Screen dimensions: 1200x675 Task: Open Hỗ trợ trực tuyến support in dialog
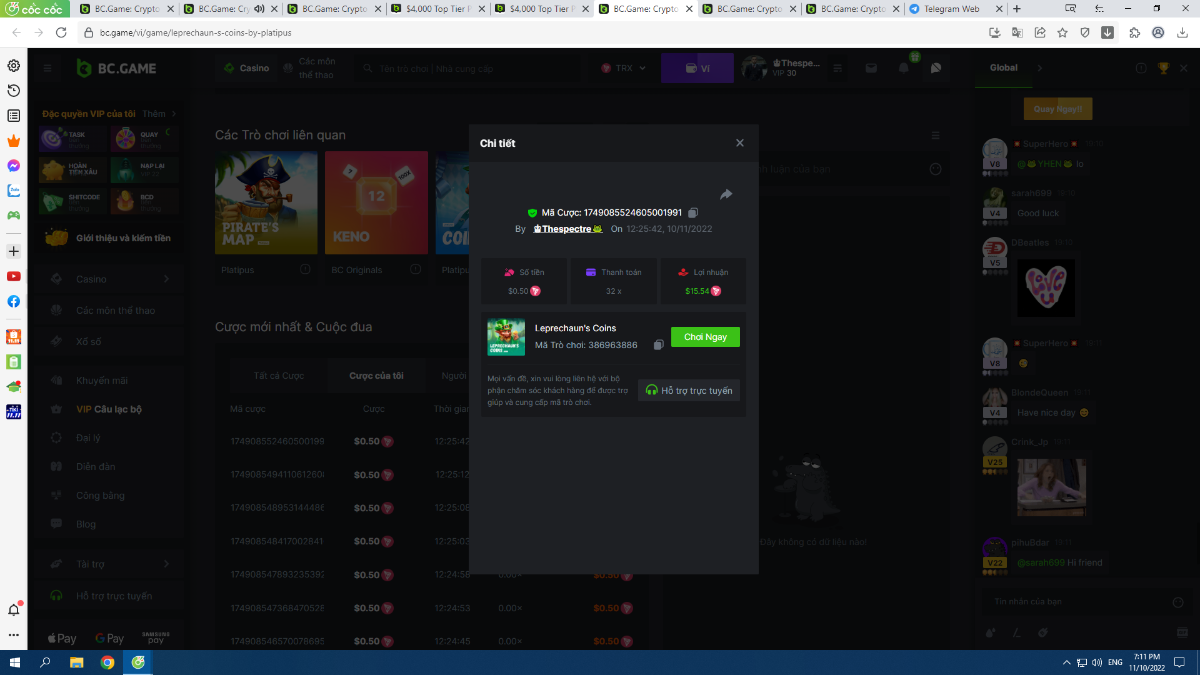pyautogui.click(x=689, y=390)
